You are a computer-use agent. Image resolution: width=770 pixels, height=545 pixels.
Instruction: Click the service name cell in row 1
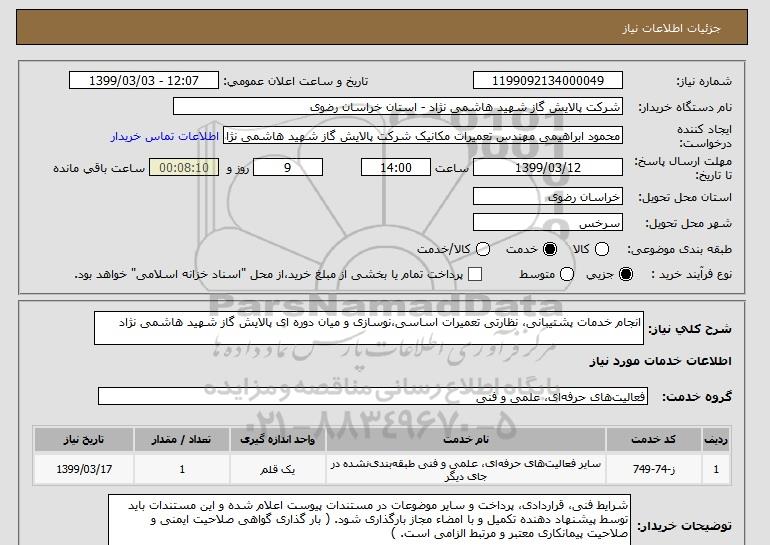tap(466, 469)
